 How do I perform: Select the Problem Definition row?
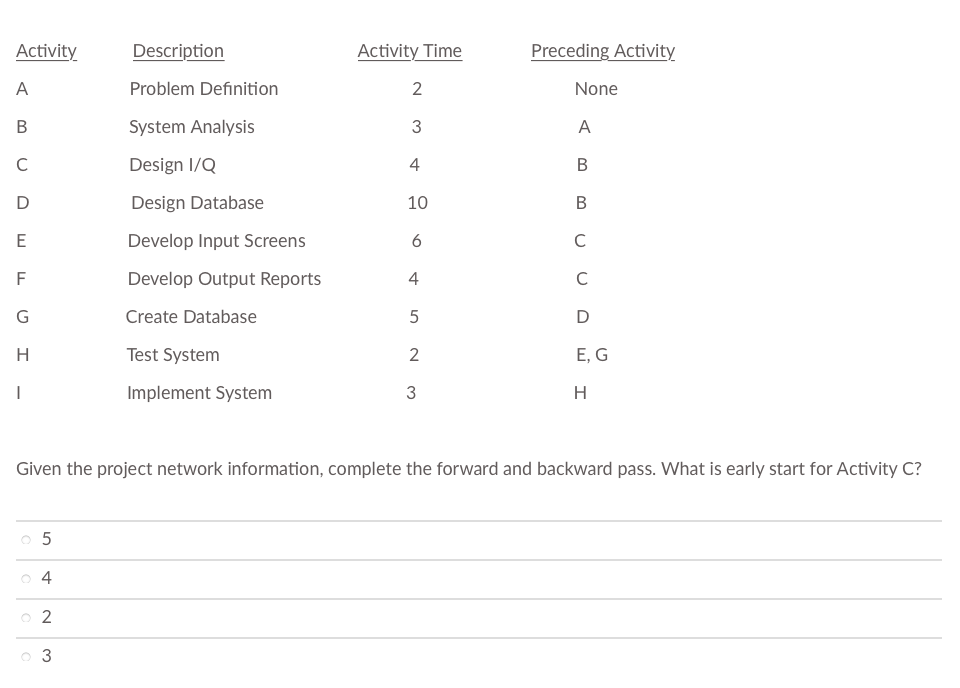(x=203, y=89)
